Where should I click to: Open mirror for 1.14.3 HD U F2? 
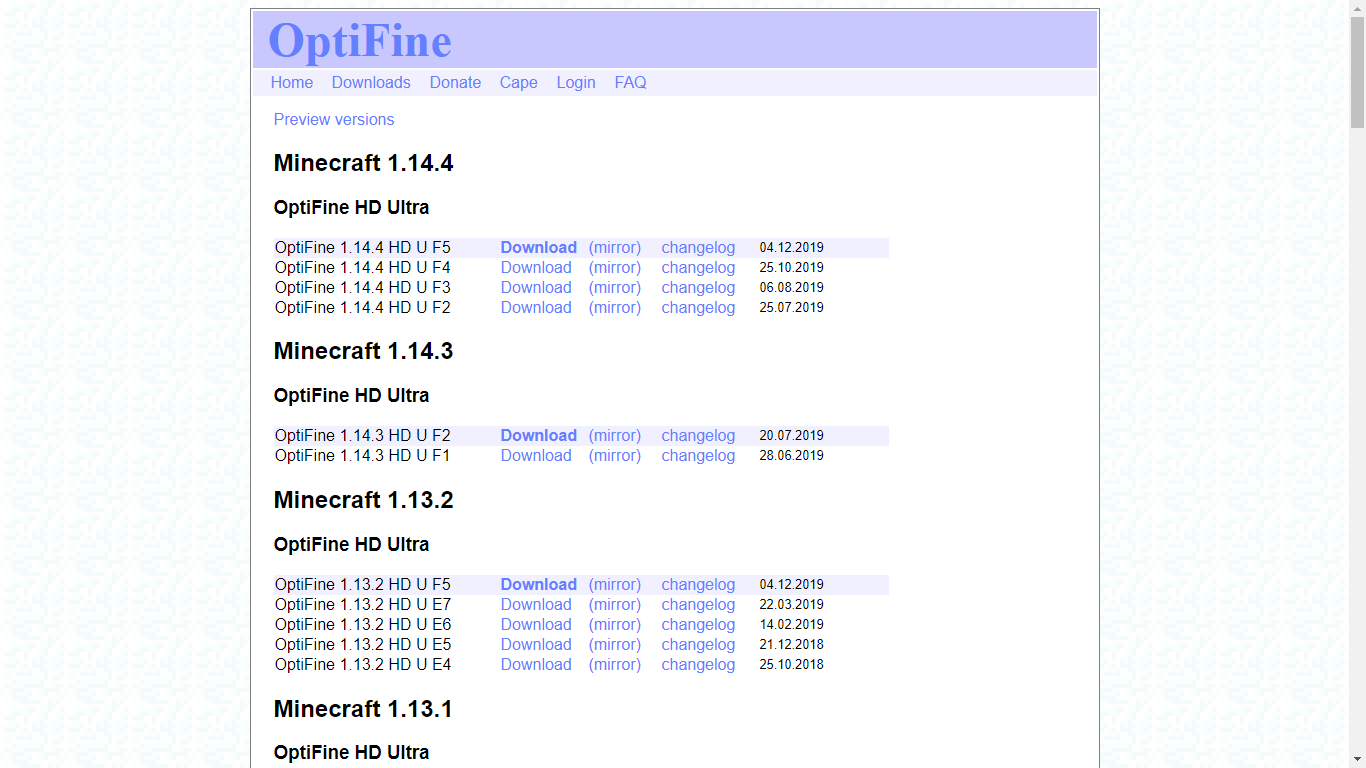point(615,436)
